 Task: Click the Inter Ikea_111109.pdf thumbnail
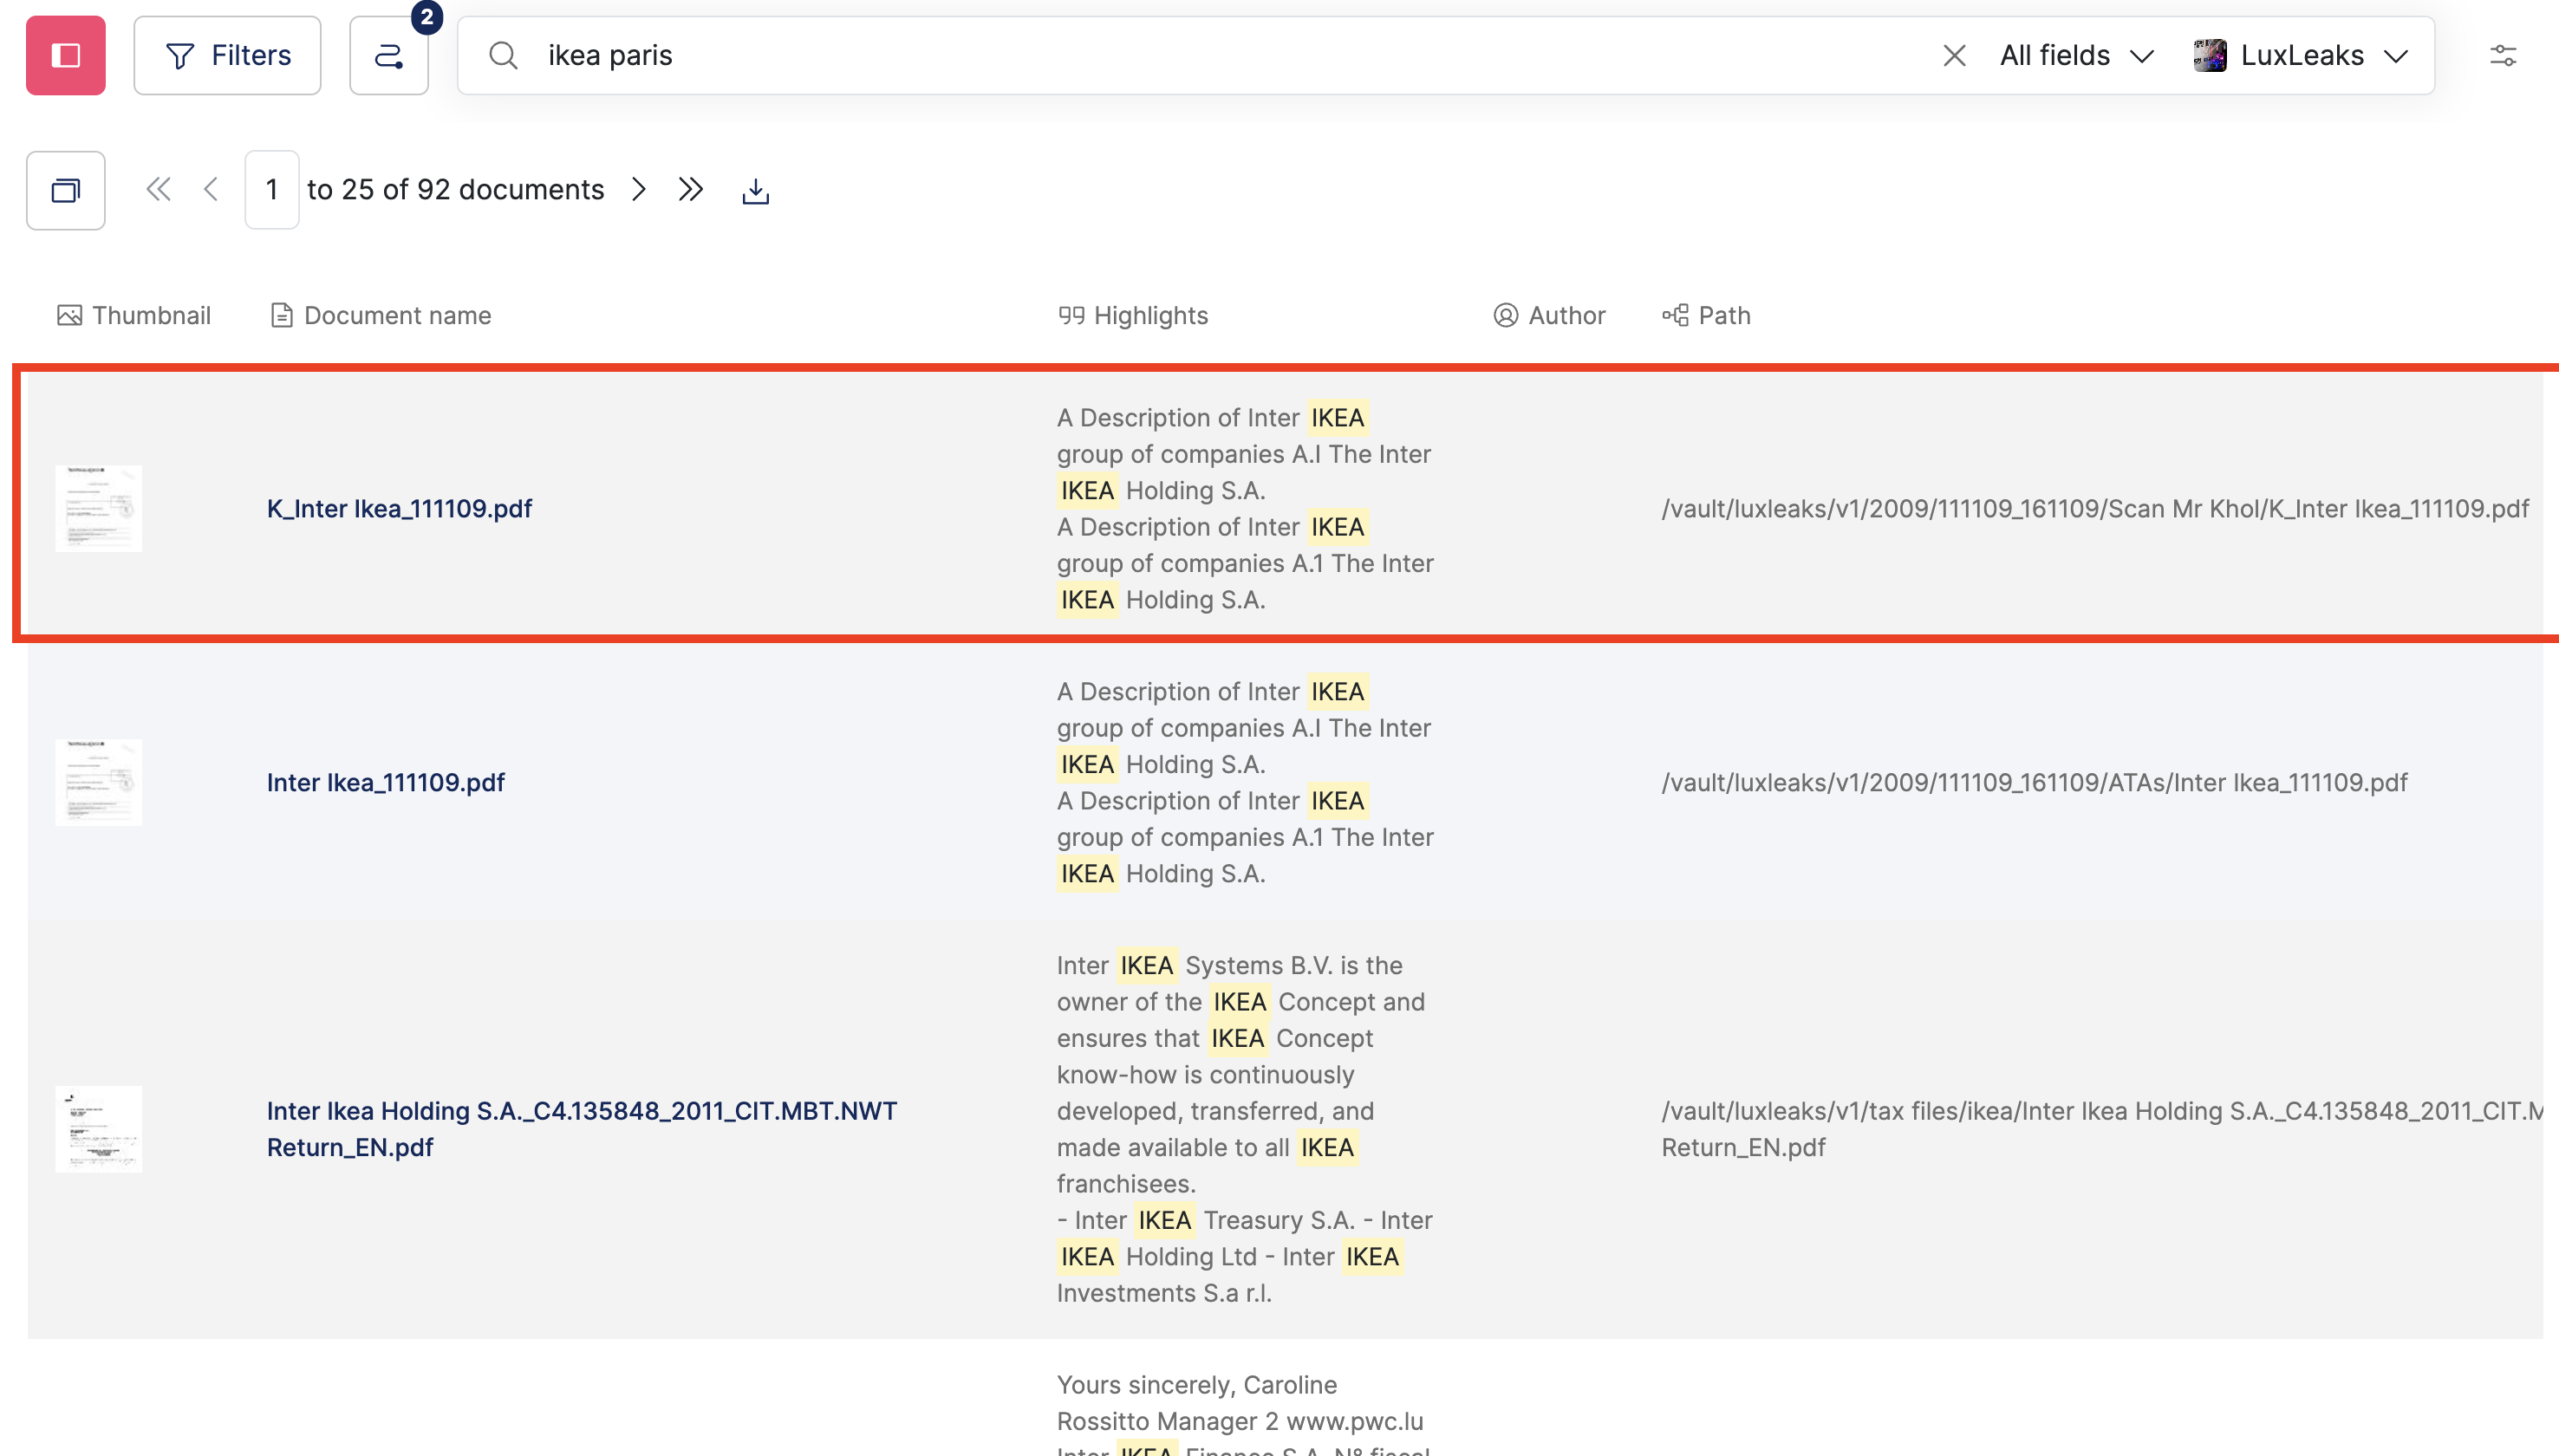[x=98, y=781]
